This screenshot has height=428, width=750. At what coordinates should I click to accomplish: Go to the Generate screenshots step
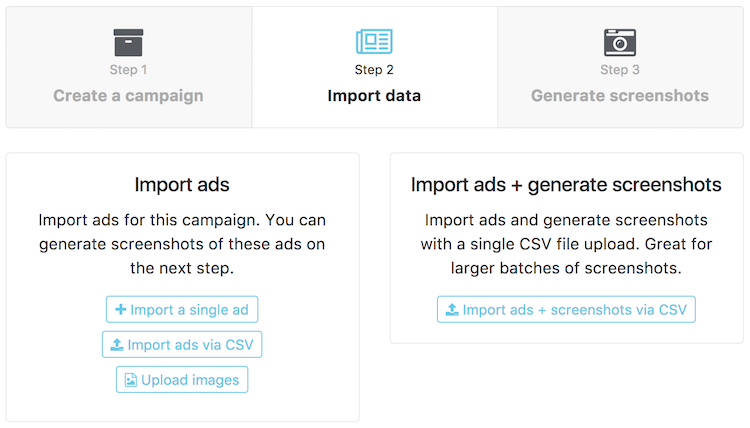coord(620,96)
